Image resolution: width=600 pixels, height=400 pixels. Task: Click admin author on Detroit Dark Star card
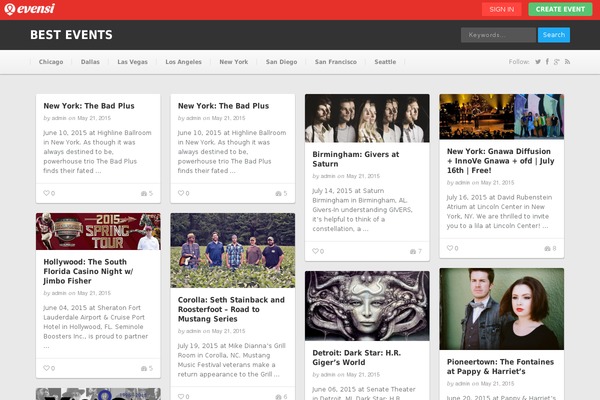pyautogui.click(x=328, y=375)
